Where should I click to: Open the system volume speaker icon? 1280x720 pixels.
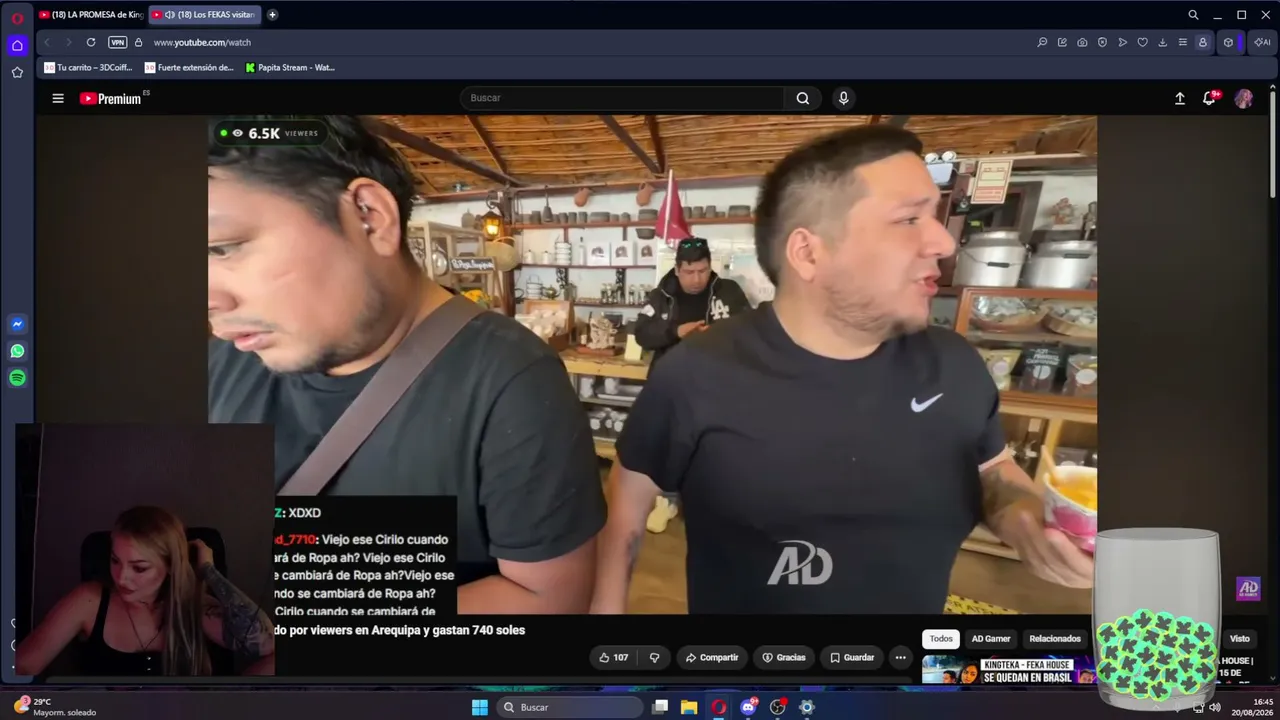[x=1215, y=707]
